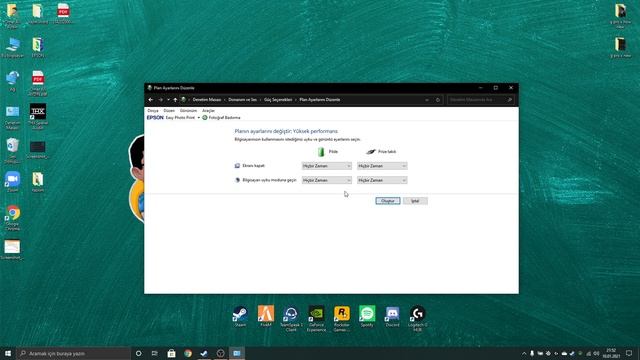Open the Düzen menu

[169, 111]
